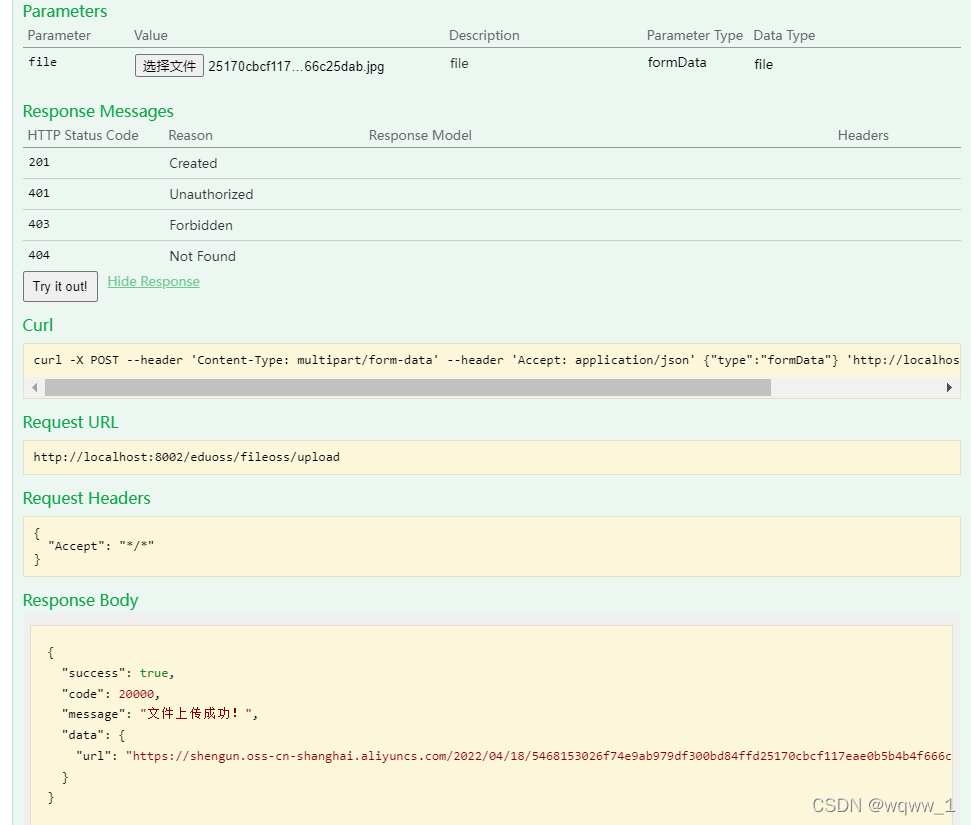Click the aliyuncs url value in response
Viewport: 971px width, 825px height.
[x=539, y=756]
